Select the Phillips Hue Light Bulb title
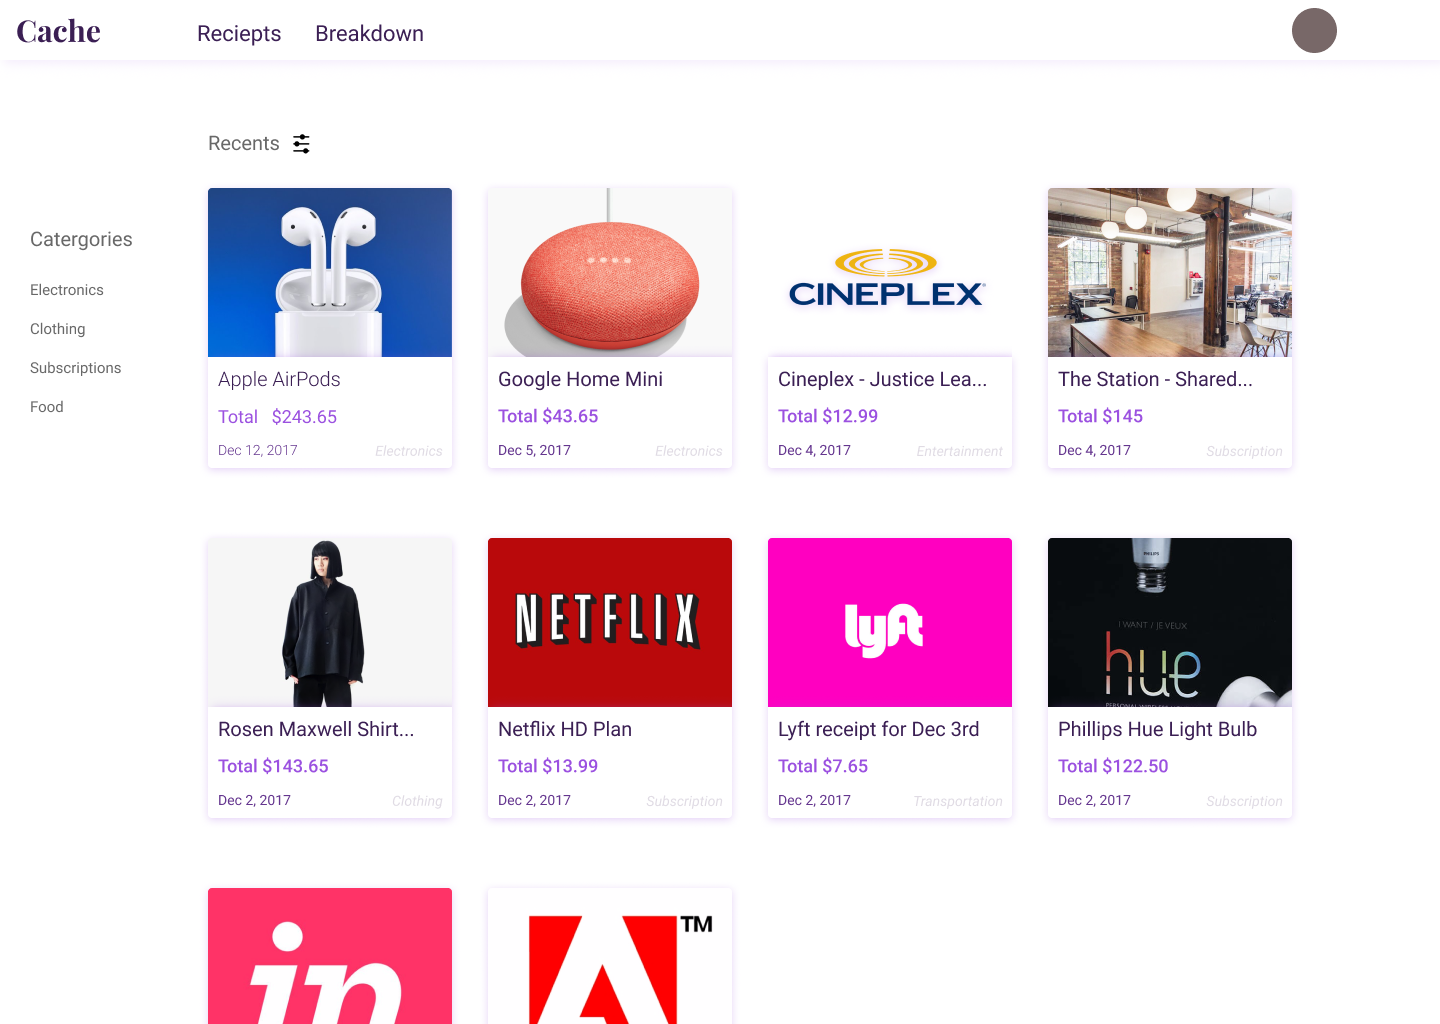Image resolution: width=1440 pixels, height=1024 pixels. click(x=1157, y=730)
